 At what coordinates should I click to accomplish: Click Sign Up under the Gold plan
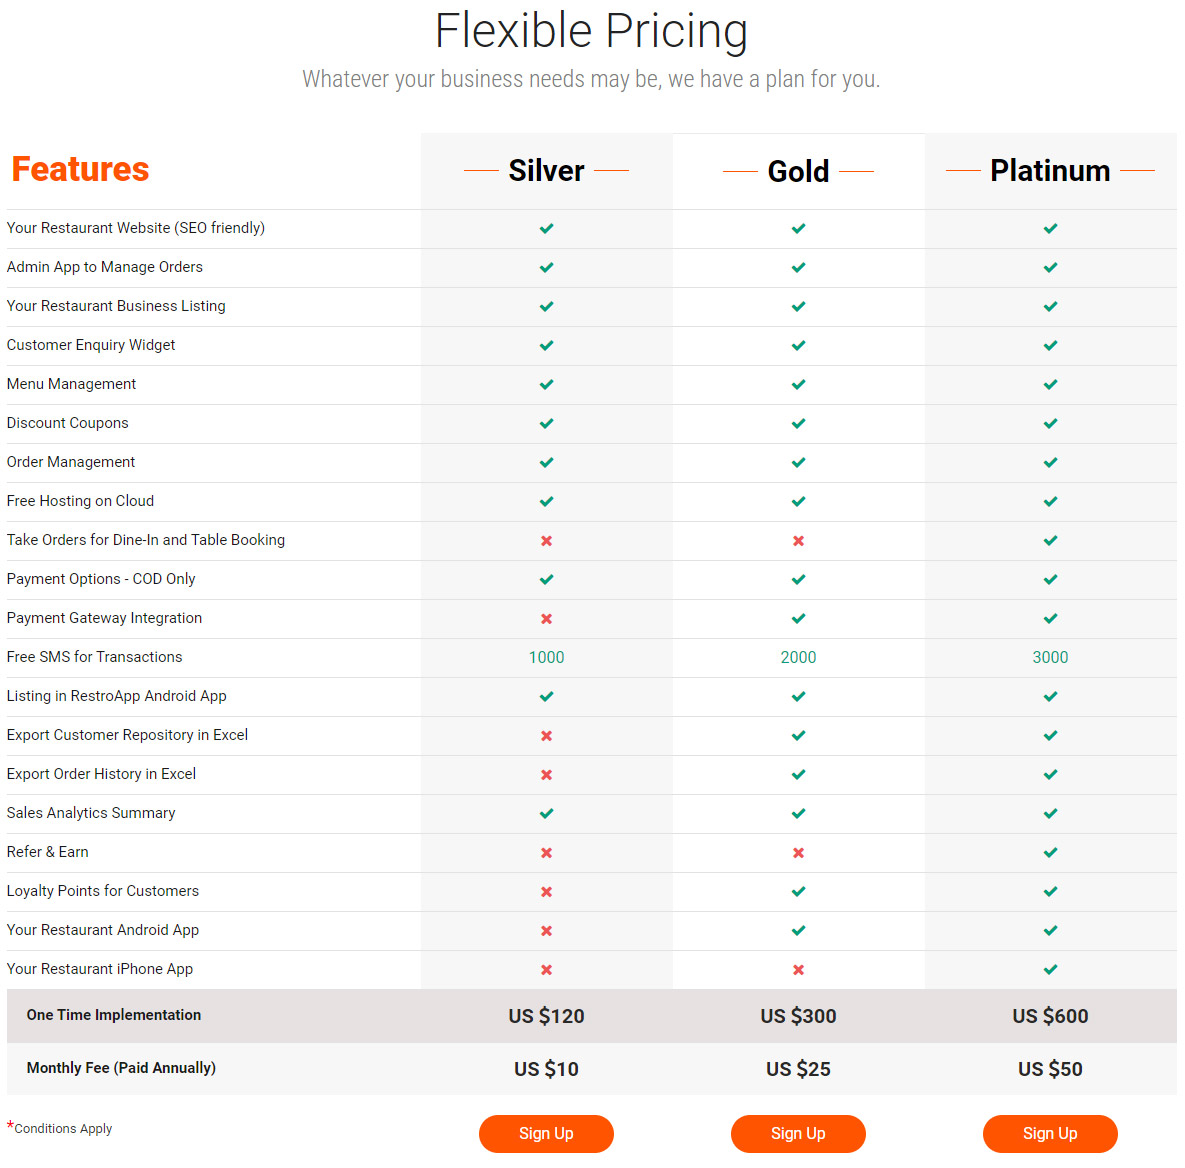(x=798, y=1133)
